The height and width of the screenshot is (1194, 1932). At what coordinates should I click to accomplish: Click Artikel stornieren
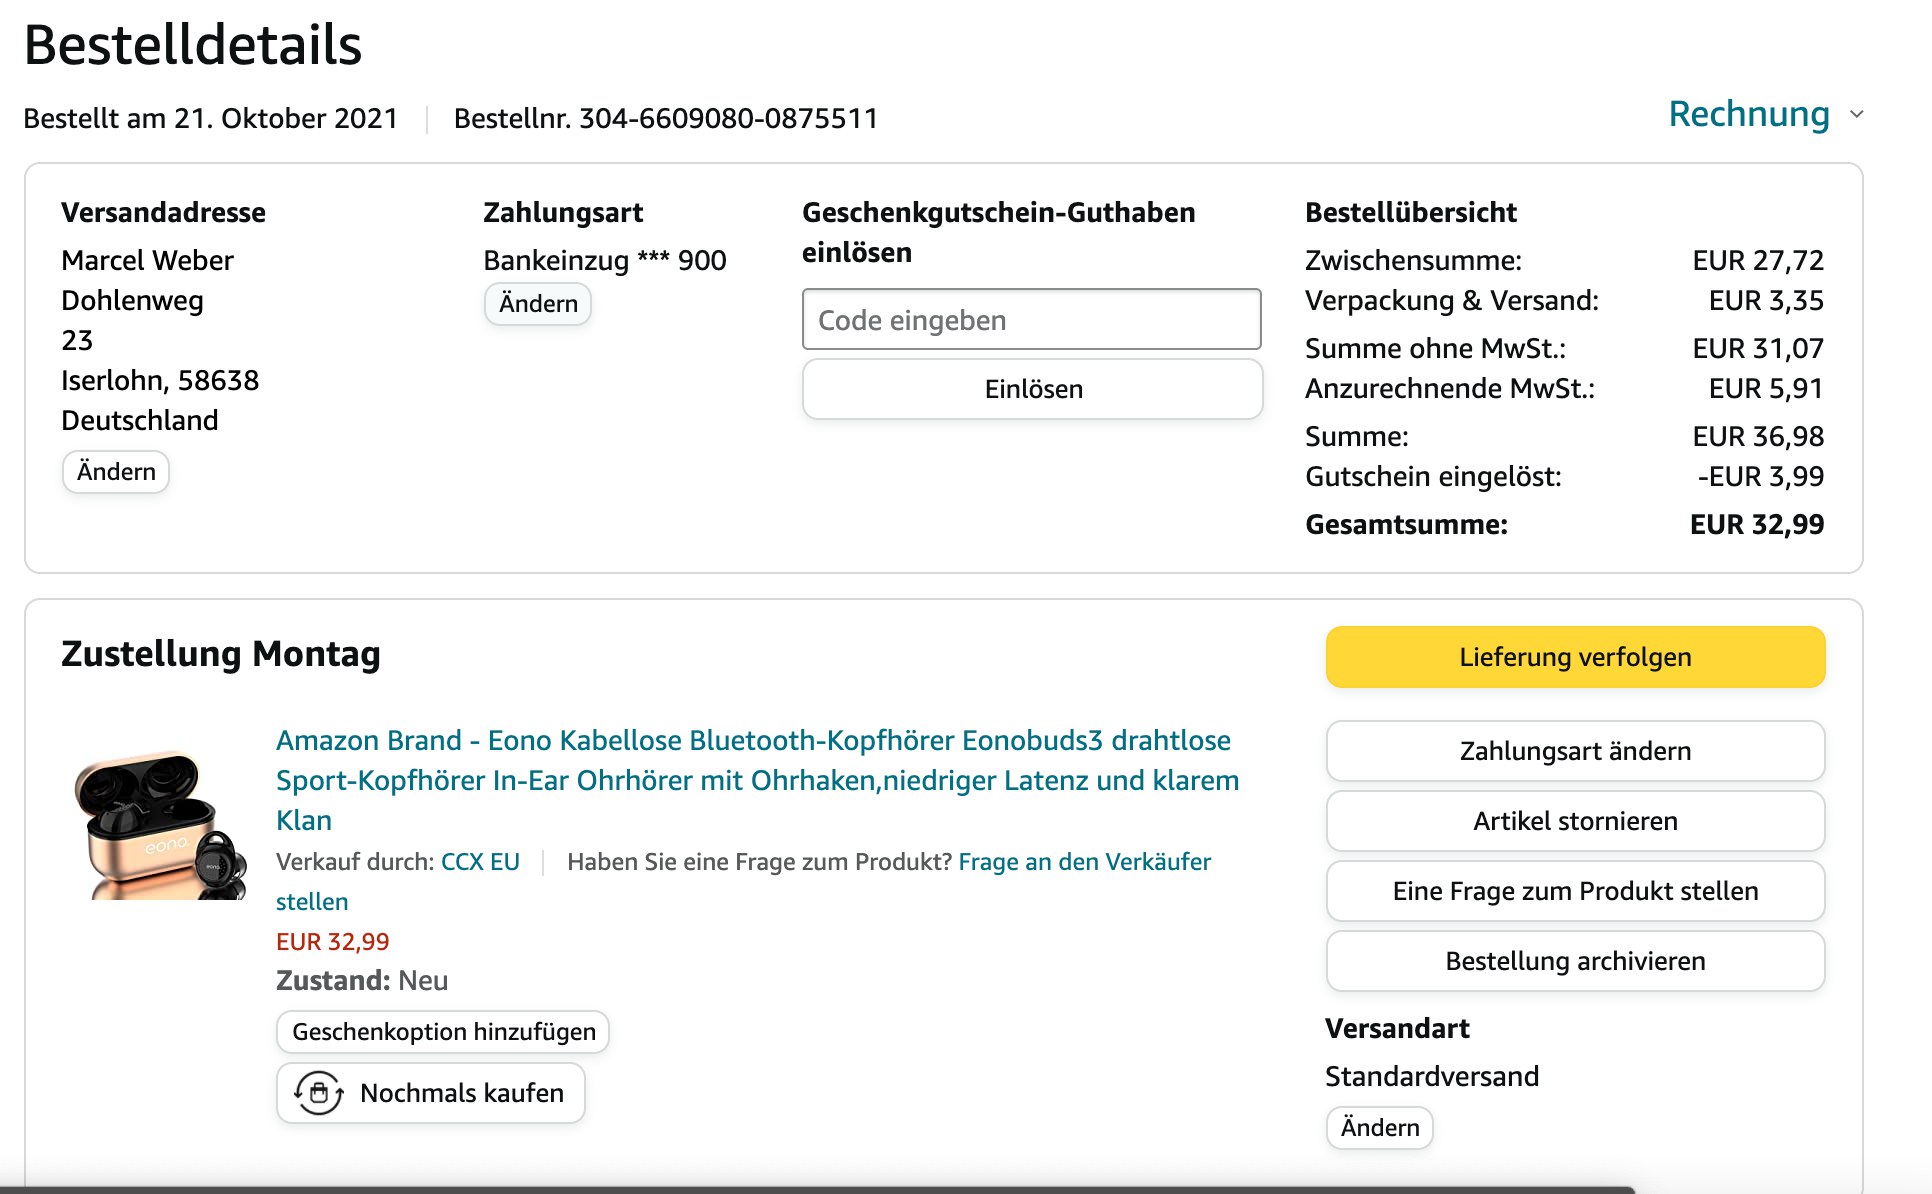pyautogui.click(x=1575, y=821)
